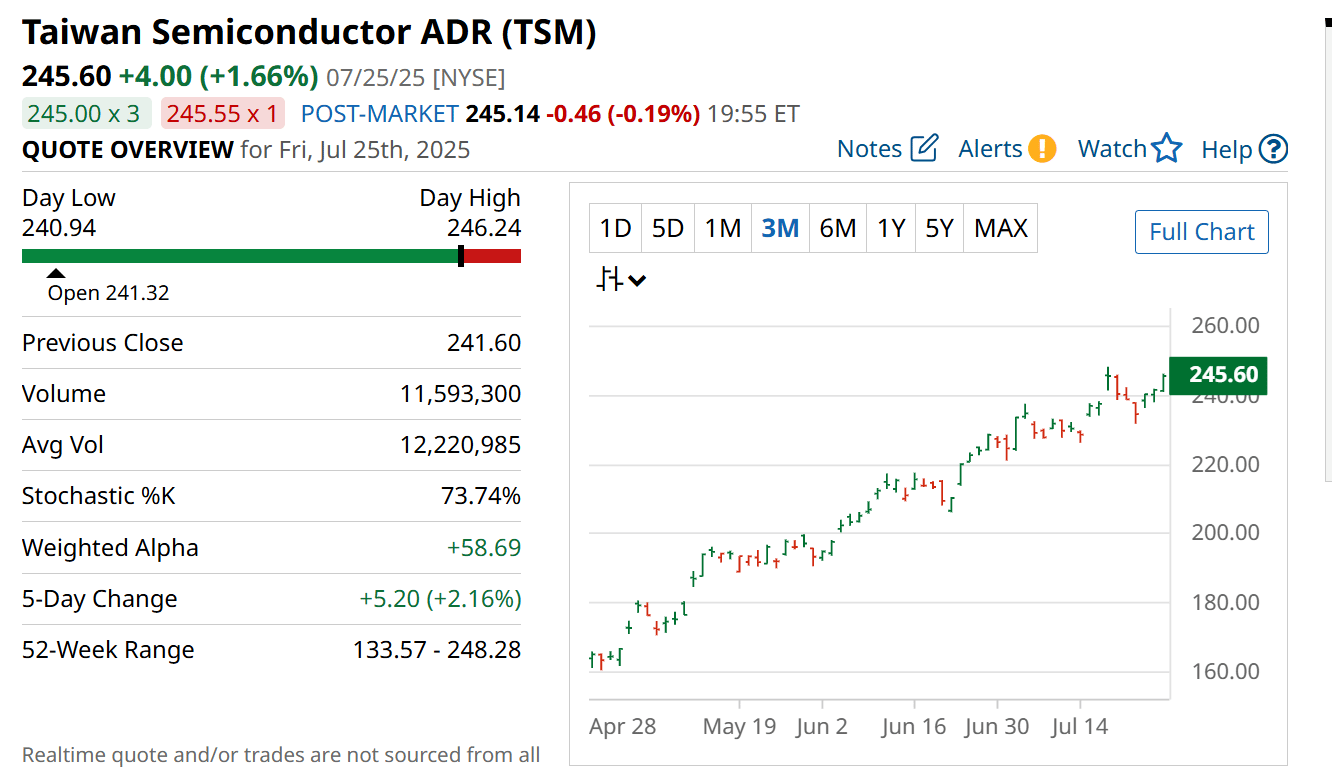Switch chart to 6M period

[x=838, y=229]
